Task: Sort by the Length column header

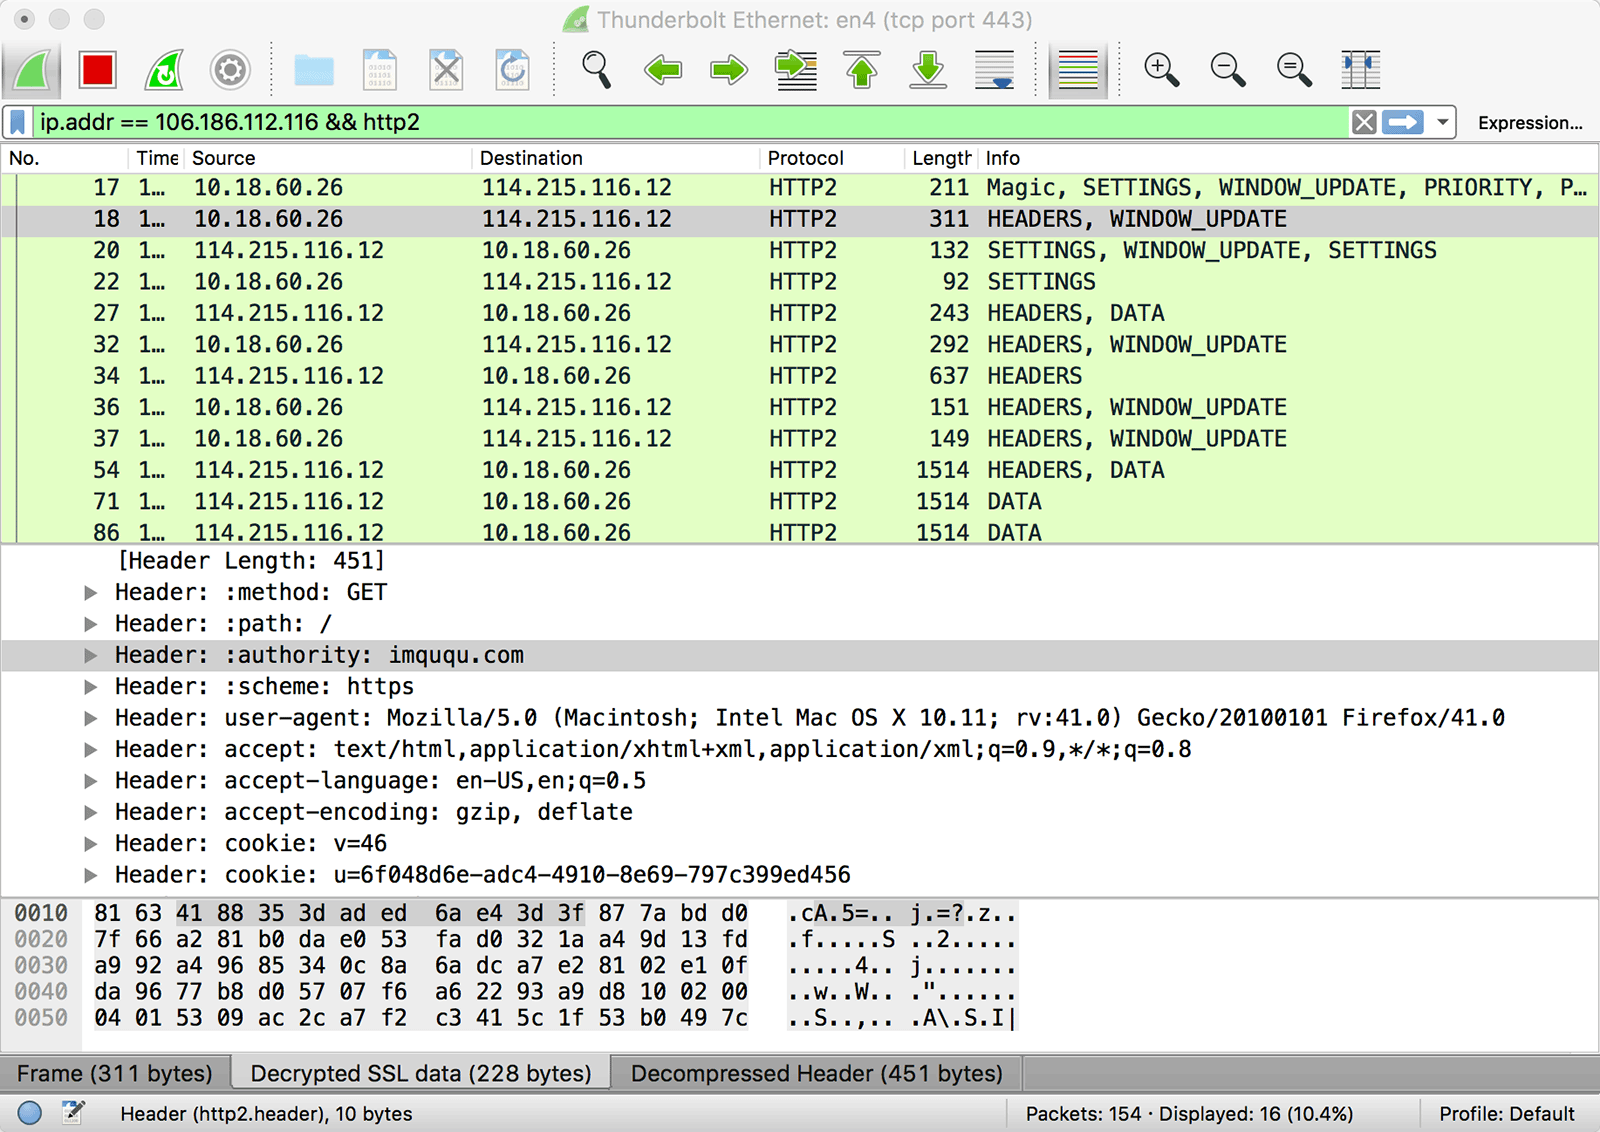Action: pyautogui.click(x=941, y=158)
